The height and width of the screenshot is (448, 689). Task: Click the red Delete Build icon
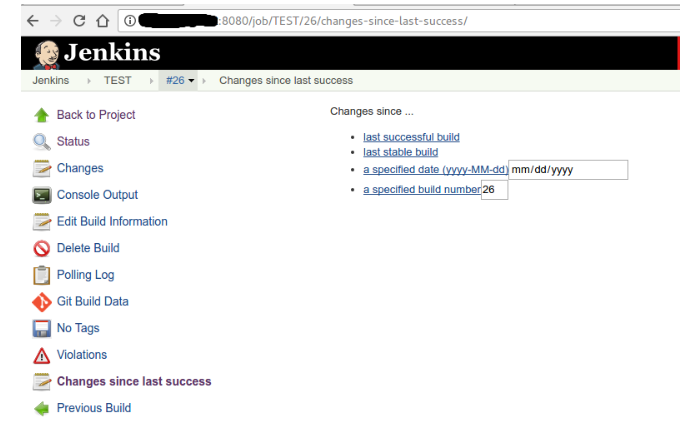[x=41, y=248]
